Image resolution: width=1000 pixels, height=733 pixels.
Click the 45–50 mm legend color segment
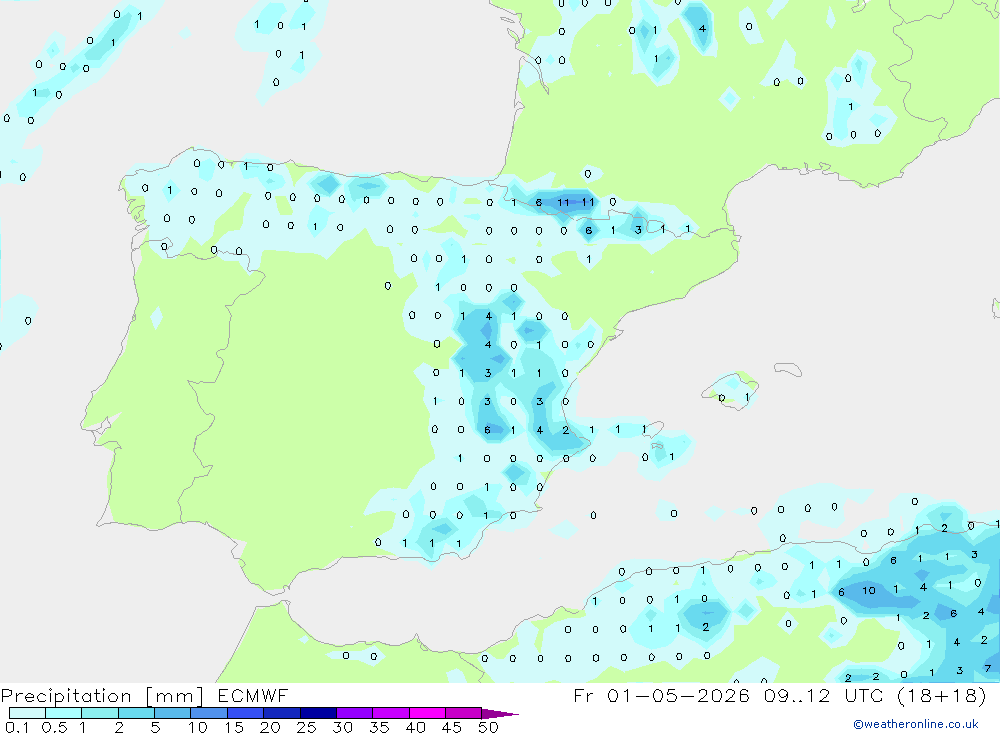(x=463, y=713)
